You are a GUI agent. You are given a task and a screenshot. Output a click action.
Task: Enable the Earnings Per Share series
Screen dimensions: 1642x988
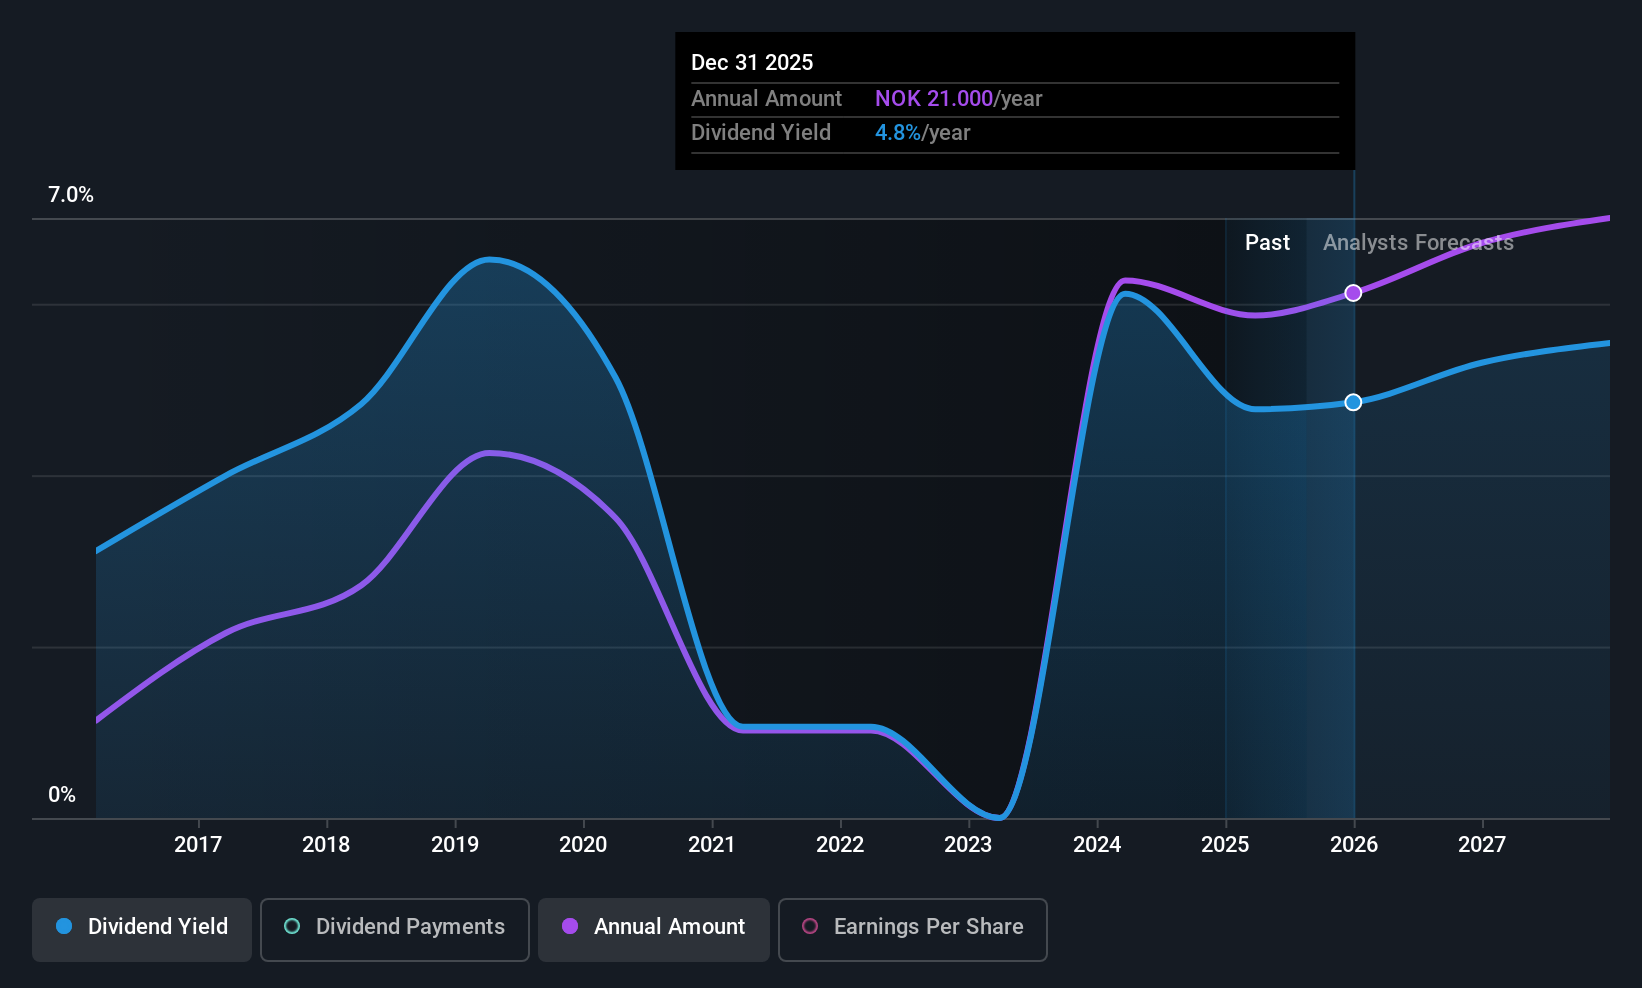click(913, 930)
